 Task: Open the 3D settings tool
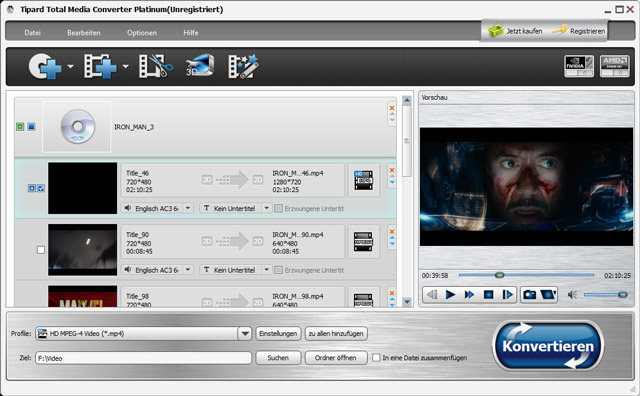pos(200,65)
